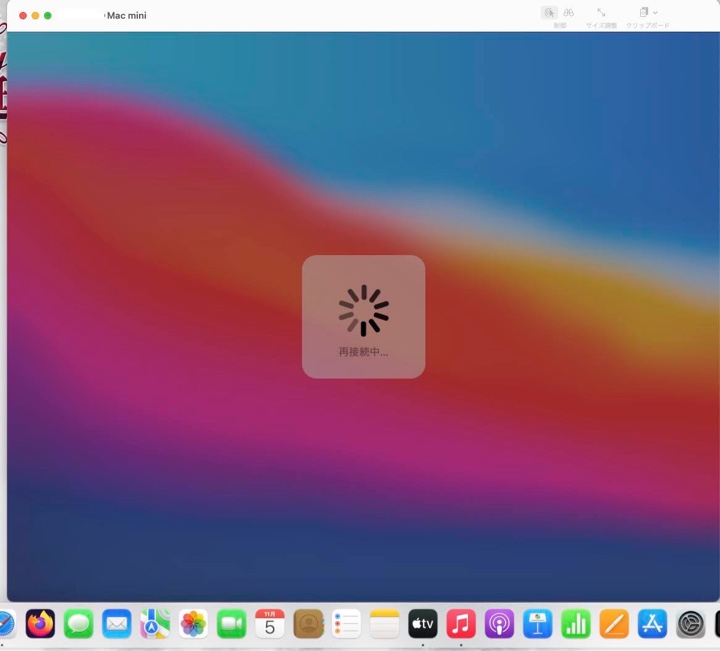Screen dimensions: 720x651
Task: Launch Keynote from the Dock
Action: [x=538, y=624]
